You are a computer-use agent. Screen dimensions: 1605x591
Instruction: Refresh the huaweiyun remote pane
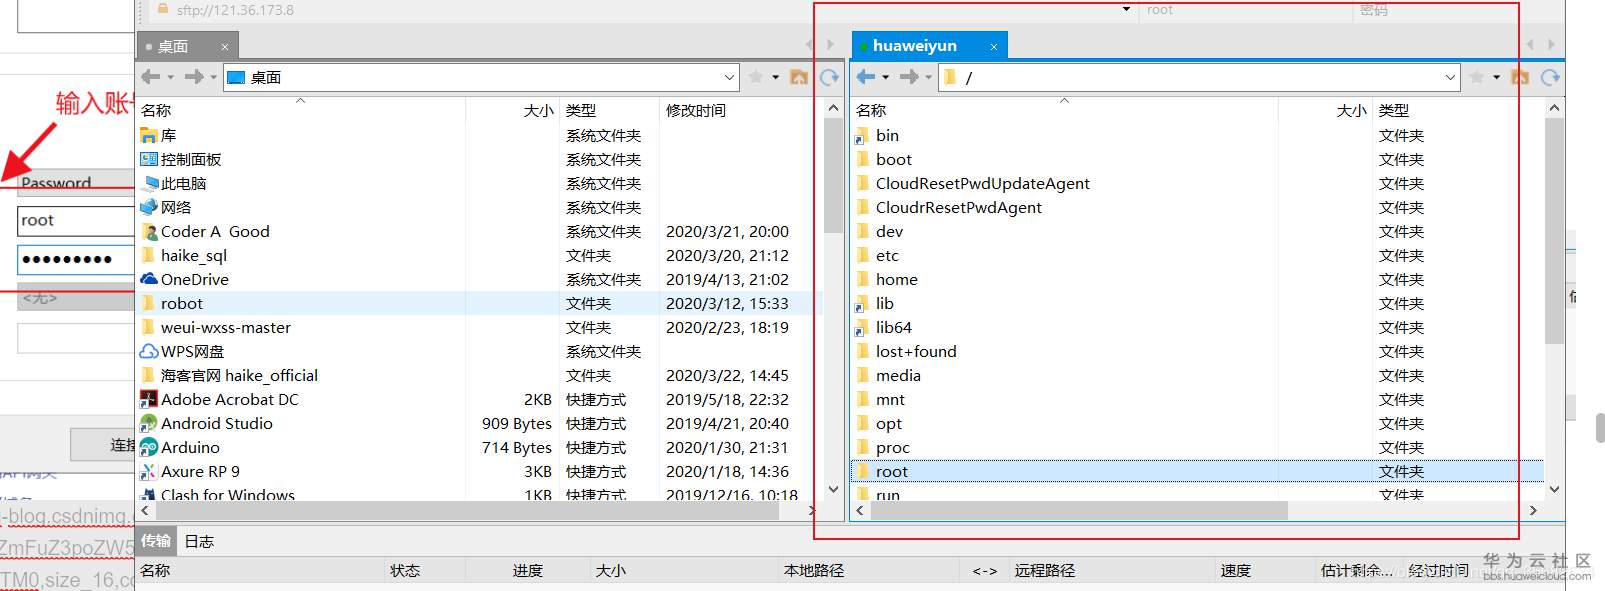pos(1550,77)
